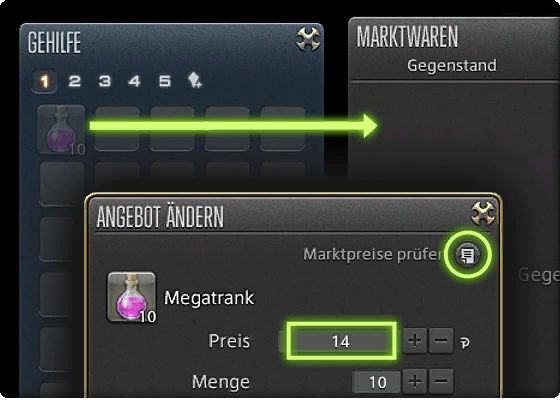This screenshot has width=560, height=400.
Task: Click the Marktpreise prüfen icon button
Action: 468,255
